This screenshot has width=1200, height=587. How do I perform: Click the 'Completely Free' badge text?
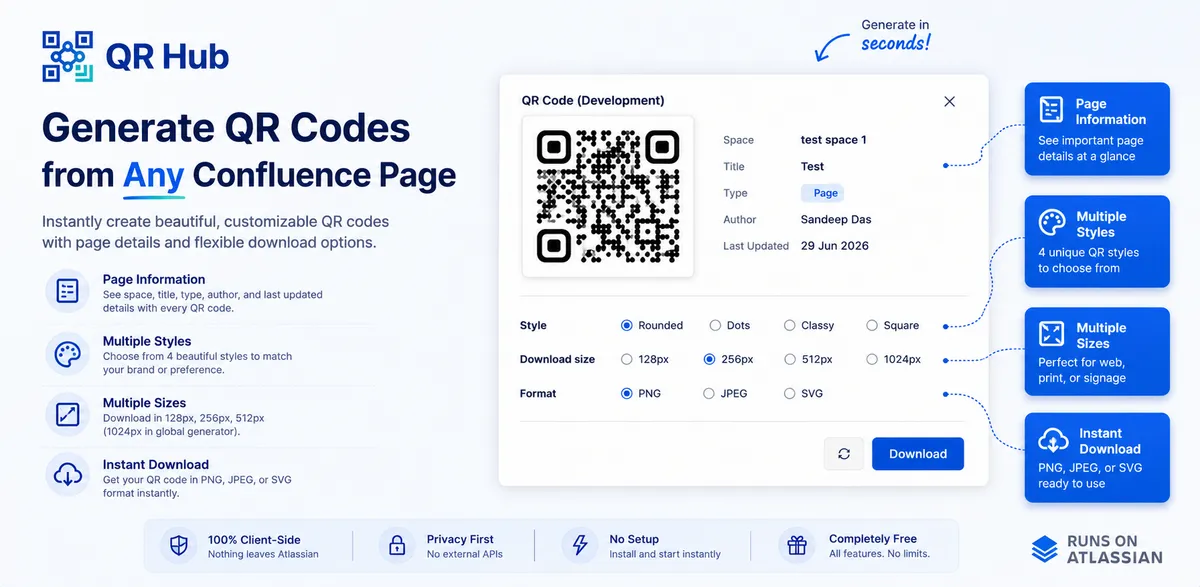tap(873, 539)
